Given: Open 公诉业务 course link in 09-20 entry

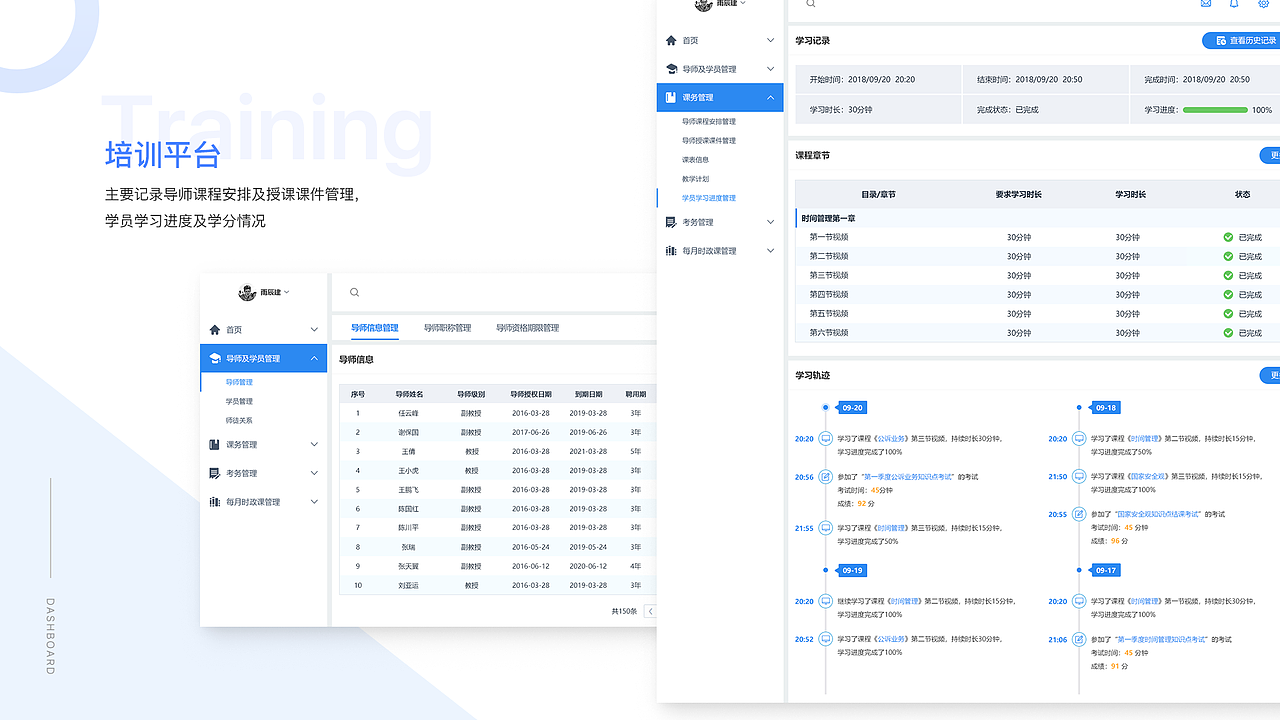Looking at the screenshot, I should (891, 438).
